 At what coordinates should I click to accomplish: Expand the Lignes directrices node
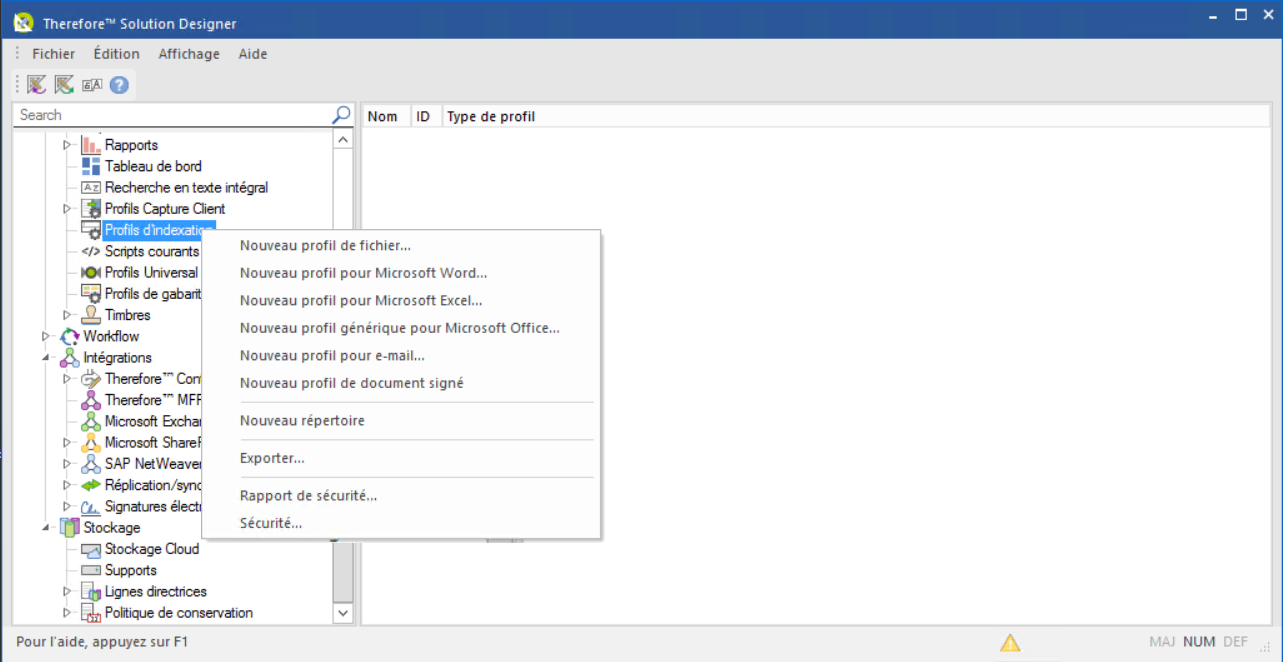(x=67, y=591)
